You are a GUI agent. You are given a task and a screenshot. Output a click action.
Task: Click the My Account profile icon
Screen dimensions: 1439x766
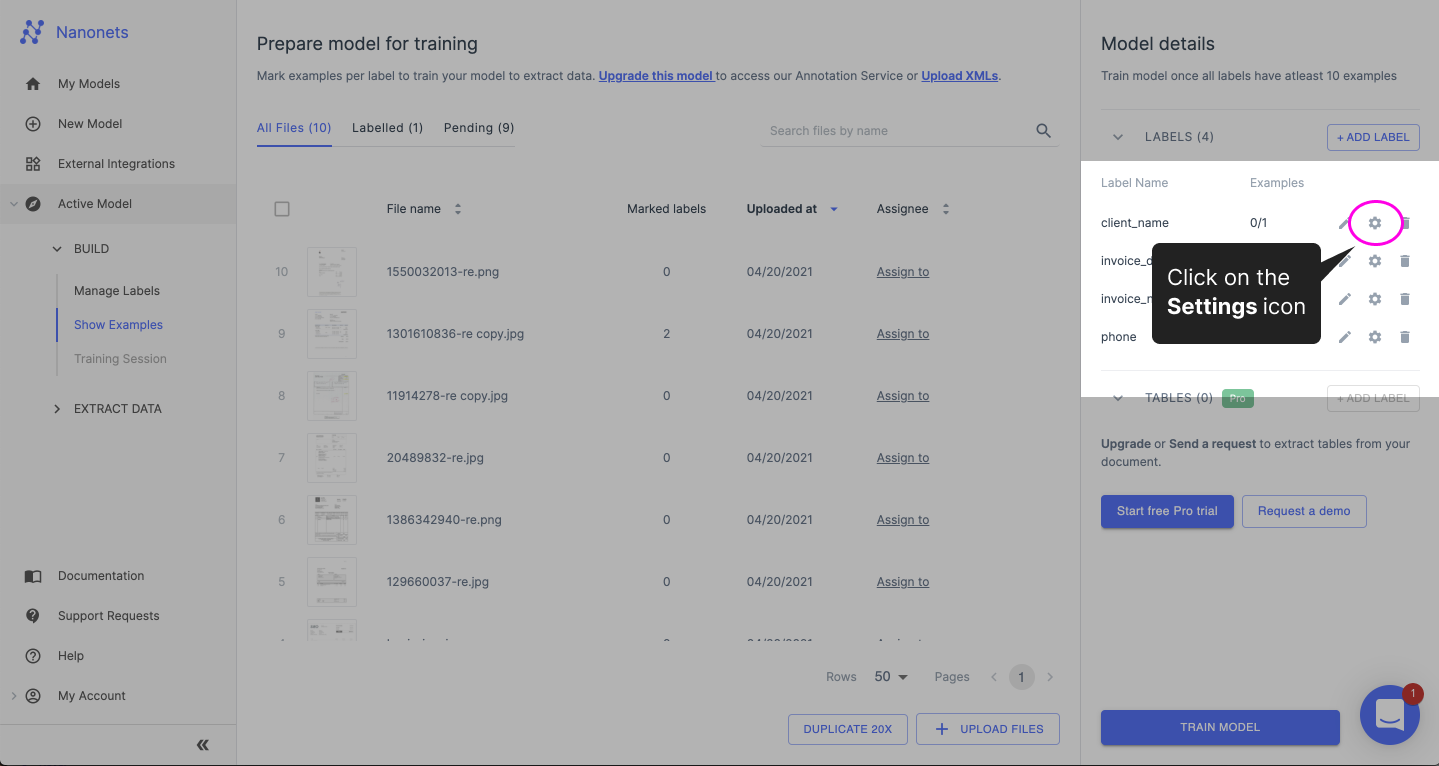[x=33, y=696]
